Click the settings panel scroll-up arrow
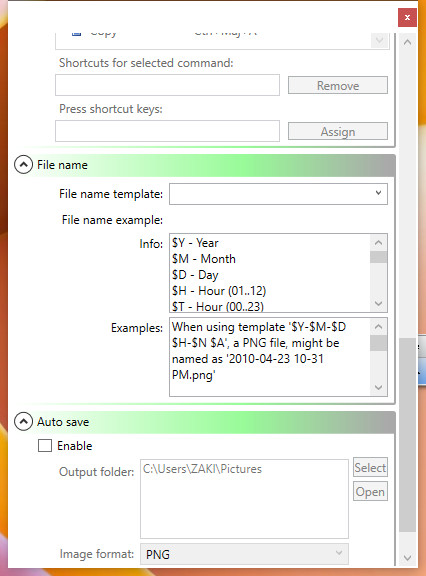426x576 pixels. click(407, 42)
